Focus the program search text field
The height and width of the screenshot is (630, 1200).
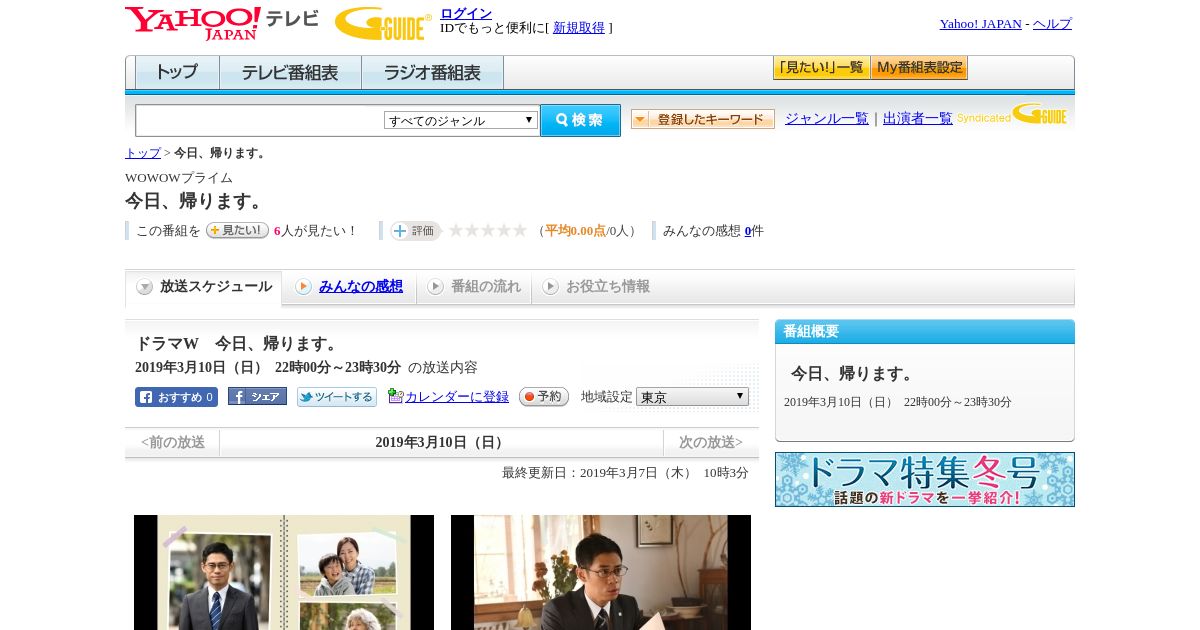[x=260, y=120]
